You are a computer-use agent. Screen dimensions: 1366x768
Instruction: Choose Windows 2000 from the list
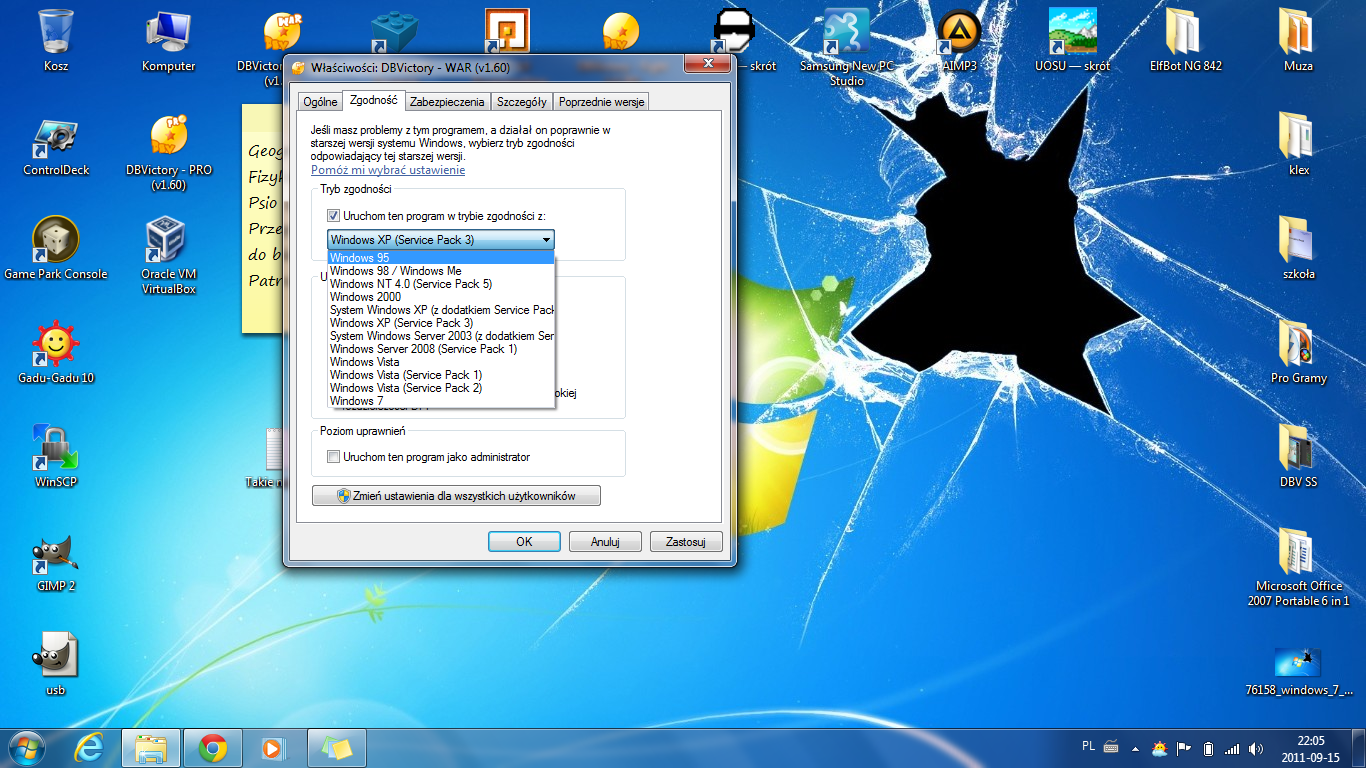click(441, 297)
